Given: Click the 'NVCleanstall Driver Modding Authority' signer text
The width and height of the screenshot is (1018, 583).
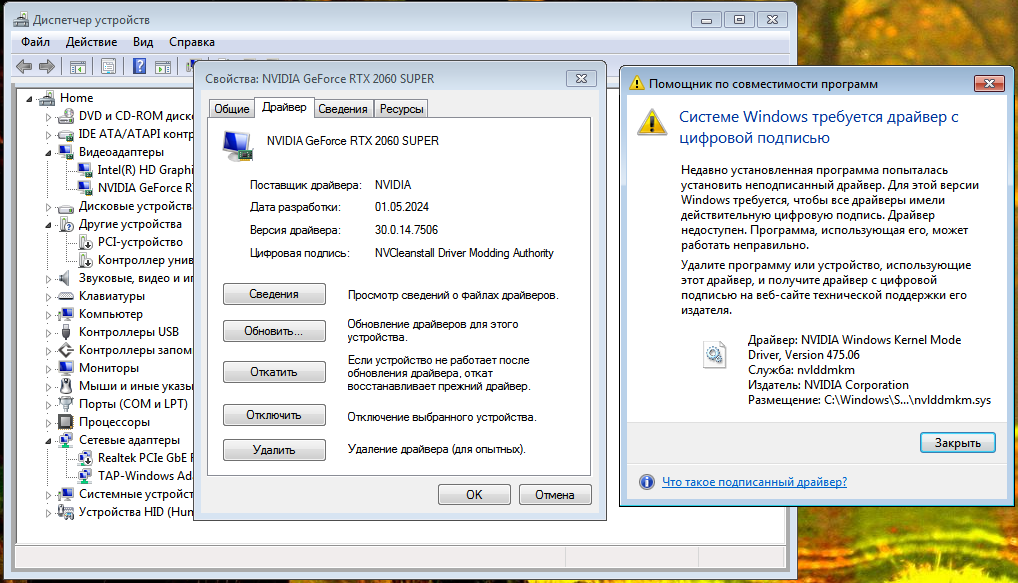Looking at the screenshot, I should 464,253.
